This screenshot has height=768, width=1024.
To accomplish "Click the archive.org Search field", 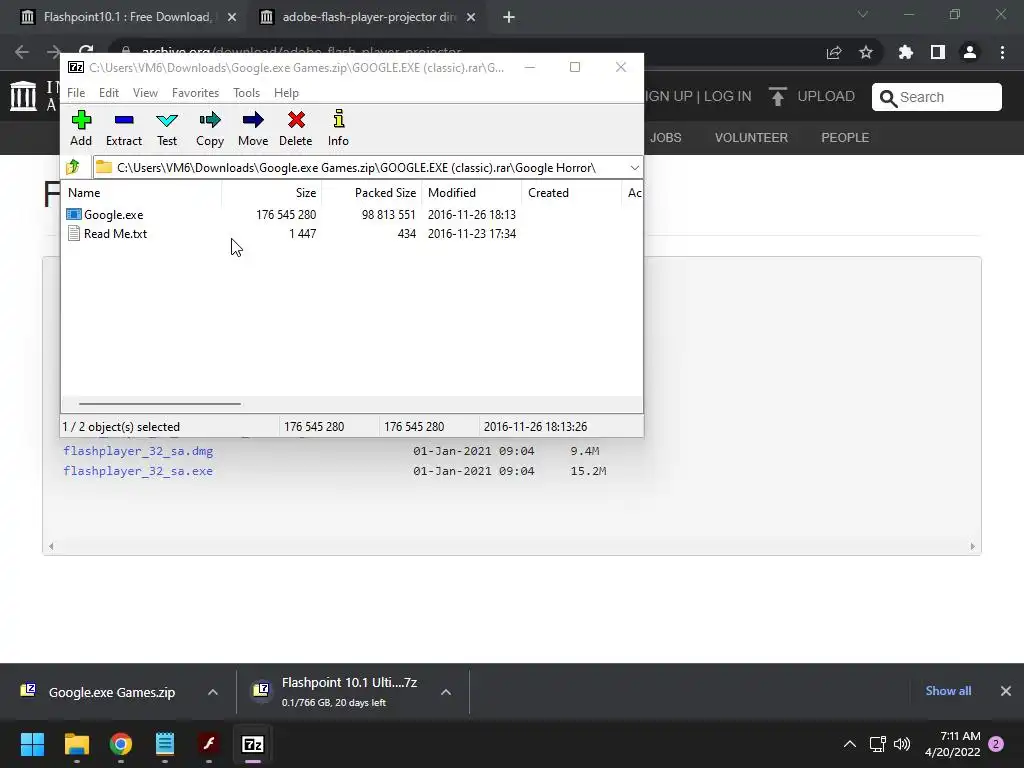I will pos(936,97).
